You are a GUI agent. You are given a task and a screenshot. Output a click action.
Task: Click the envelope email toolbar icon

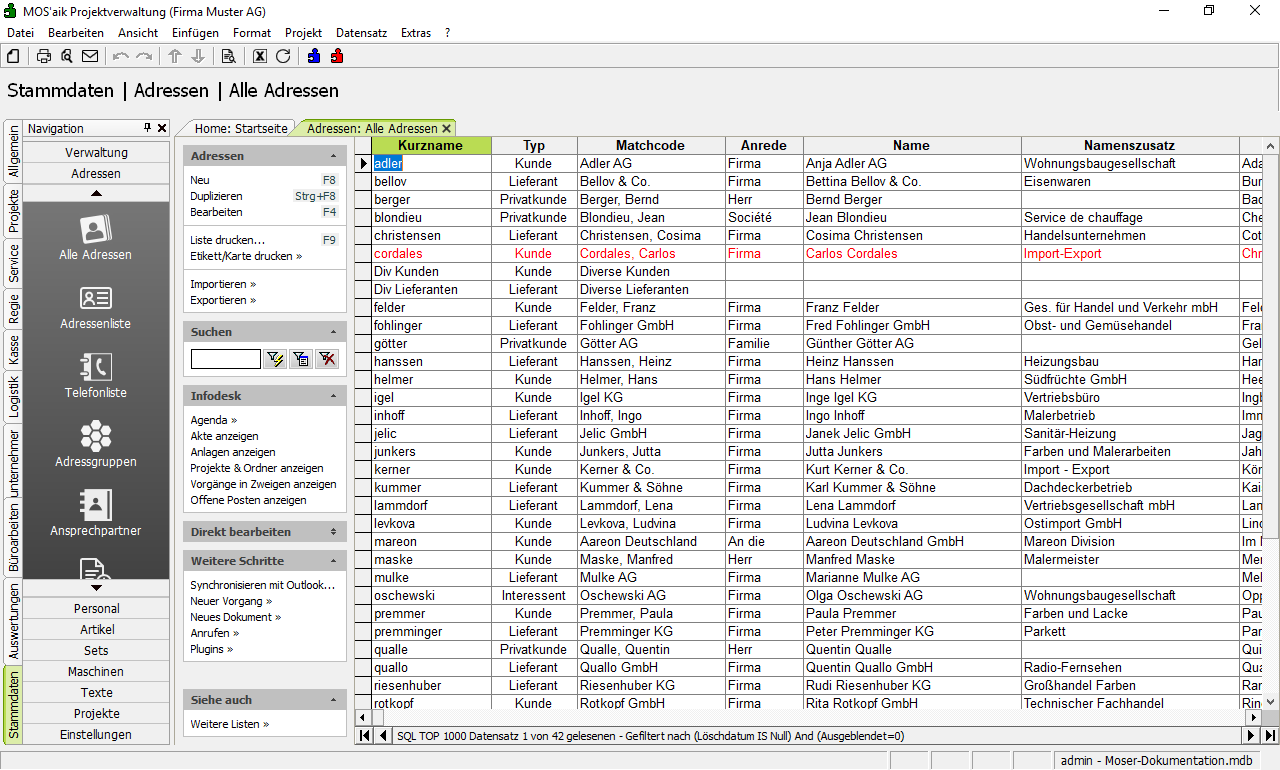pos(90,56)
